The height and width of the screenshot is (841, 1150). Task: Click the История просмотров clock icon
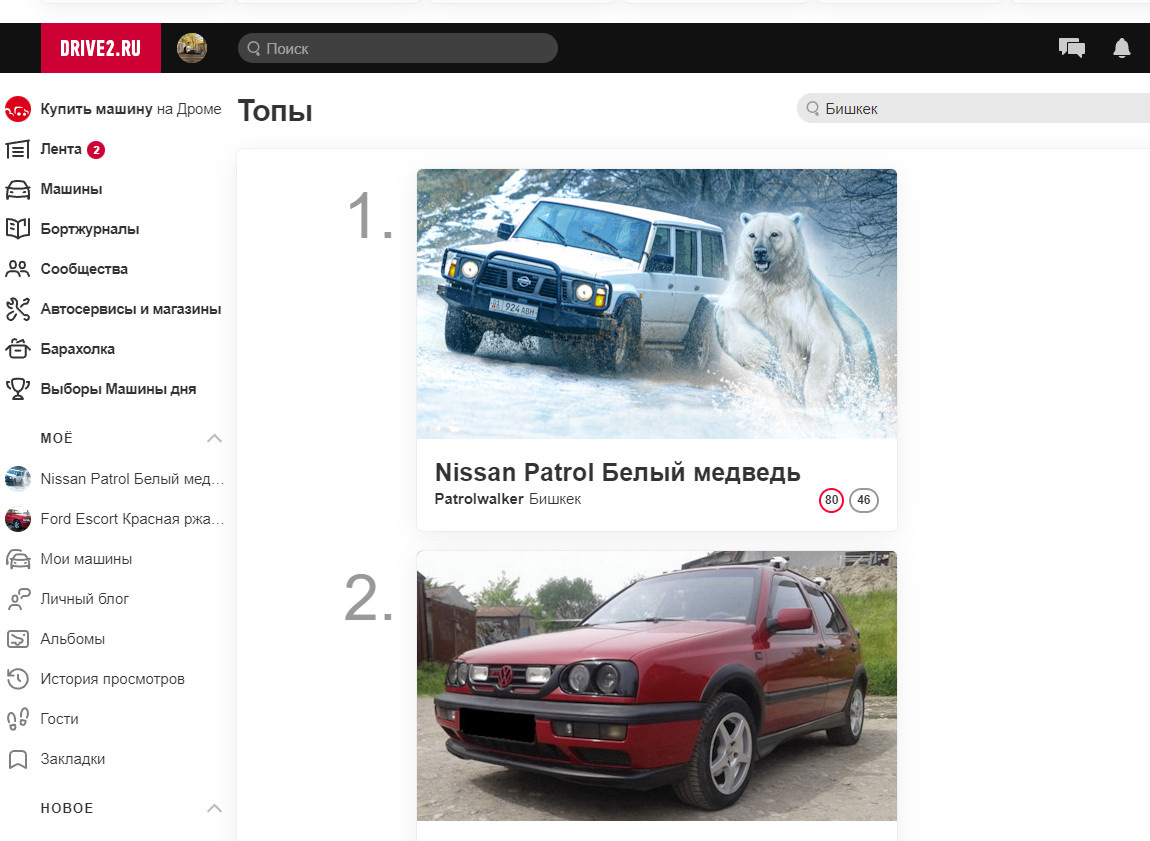tap(18, 679)
